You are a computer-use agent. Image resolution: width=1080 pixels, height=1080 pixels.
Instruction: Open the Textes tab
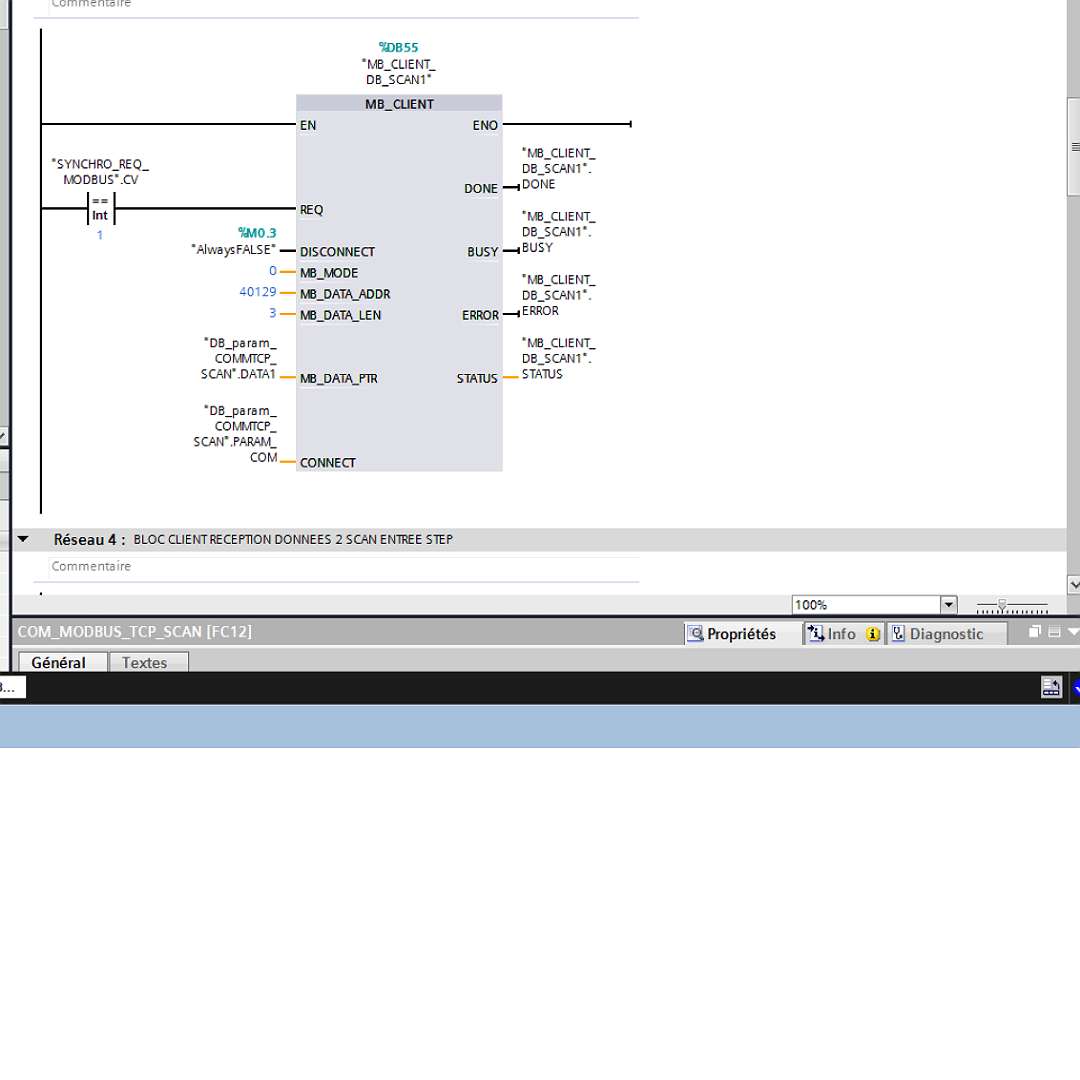coord(145,662)
